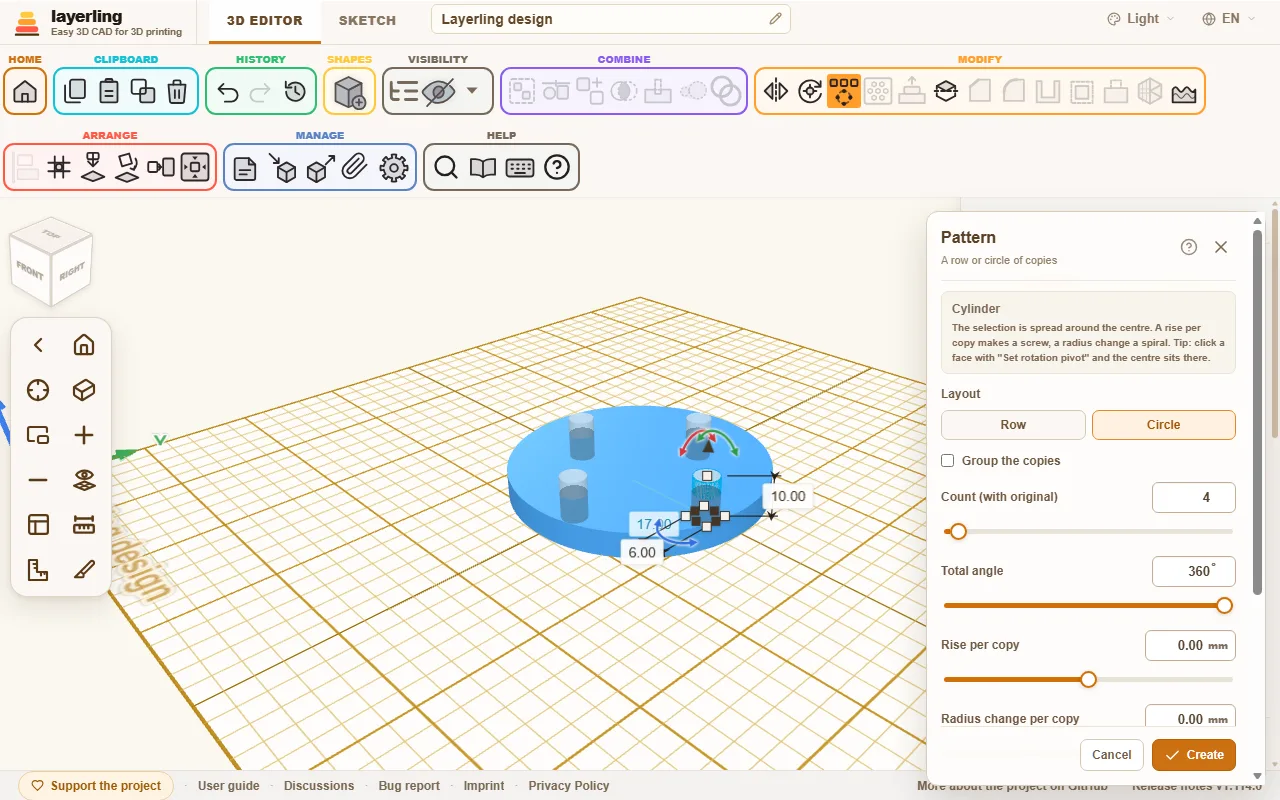Screen dimensions: 1280x800
Task: Click the Layerling design name field
Action: 610,19
